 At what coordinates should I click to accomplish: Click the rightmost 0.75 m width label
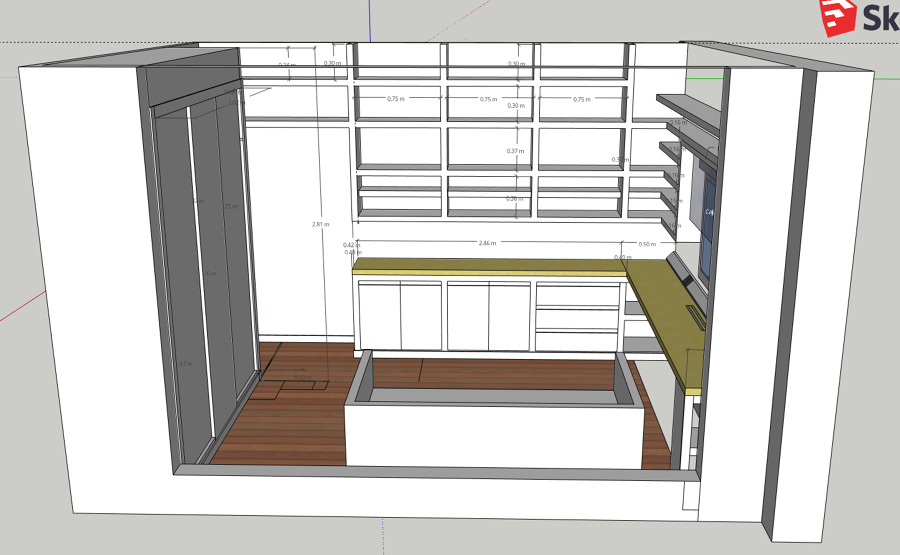tap(581, 99)
